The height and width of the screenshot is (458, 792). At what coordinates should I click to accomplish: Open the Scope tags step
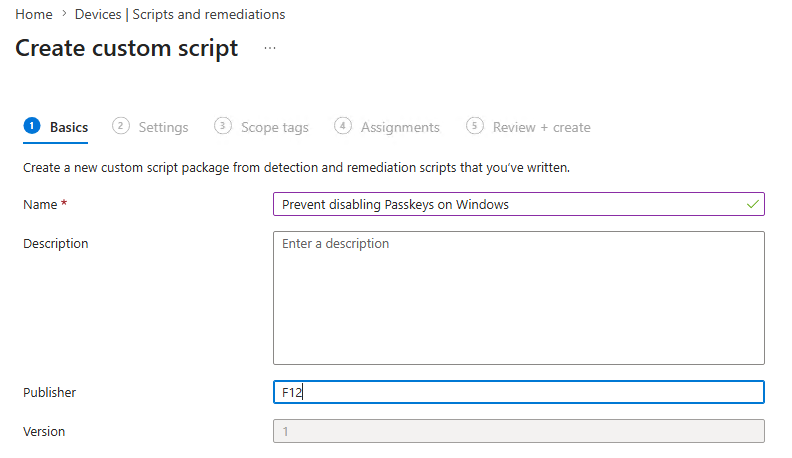(274, 127)
